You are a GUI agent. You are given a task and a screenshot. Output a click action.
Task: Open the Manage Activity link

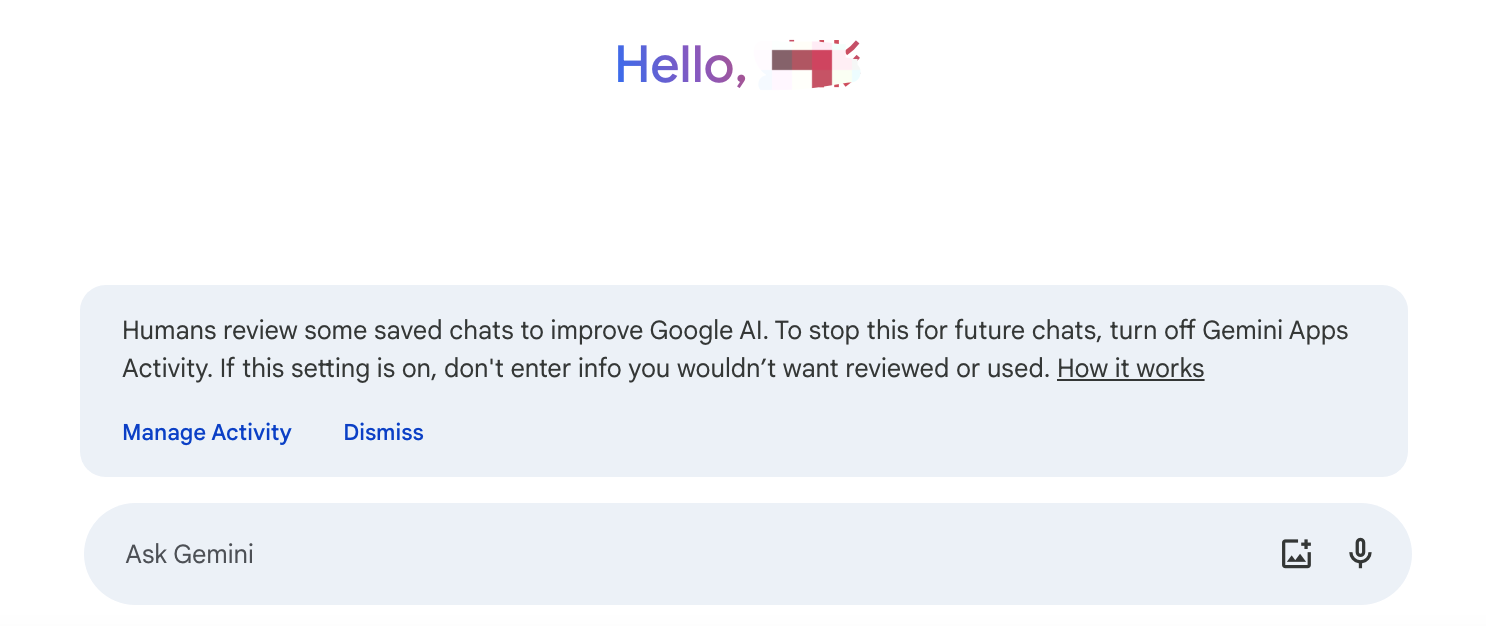[207, 433]
